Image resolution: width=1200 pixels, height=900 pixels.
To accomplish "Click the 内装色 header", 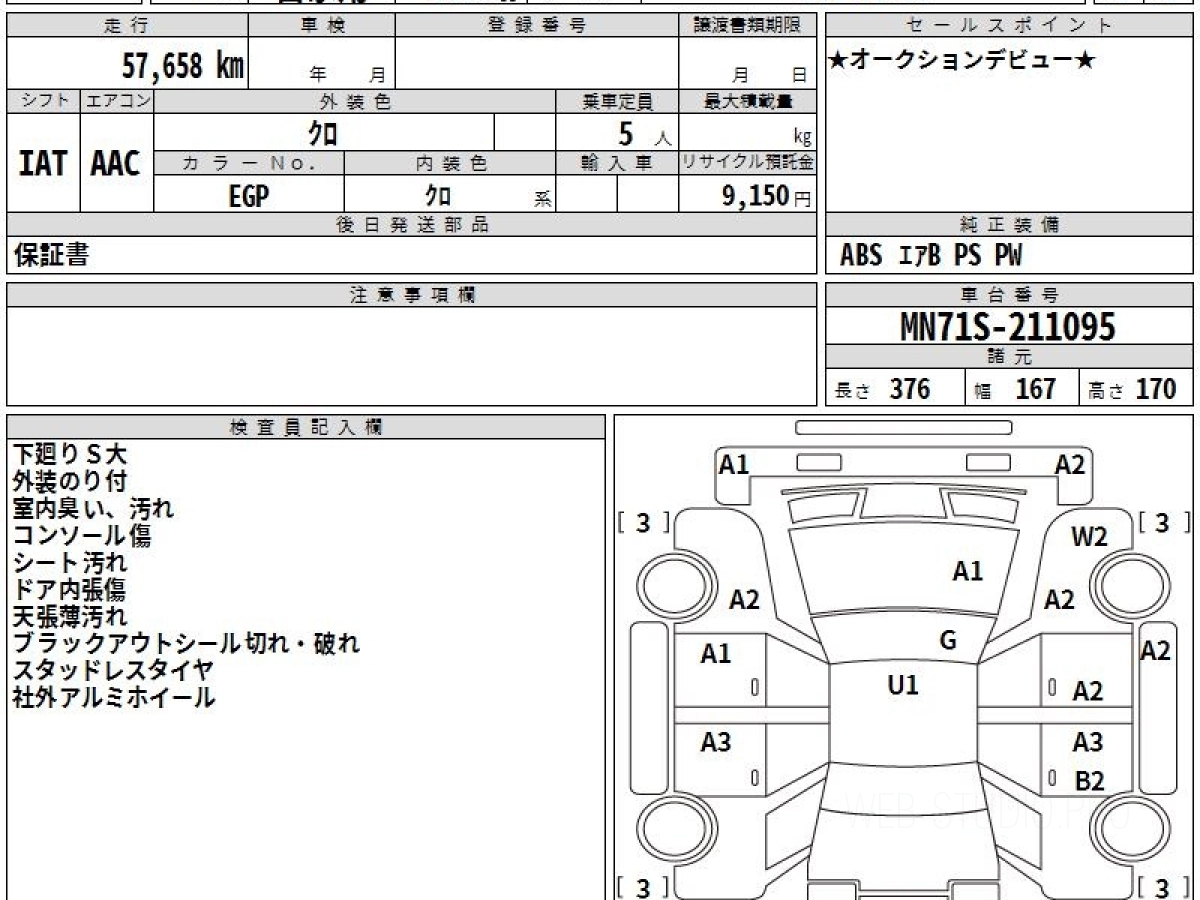I will tap(450, 163).
